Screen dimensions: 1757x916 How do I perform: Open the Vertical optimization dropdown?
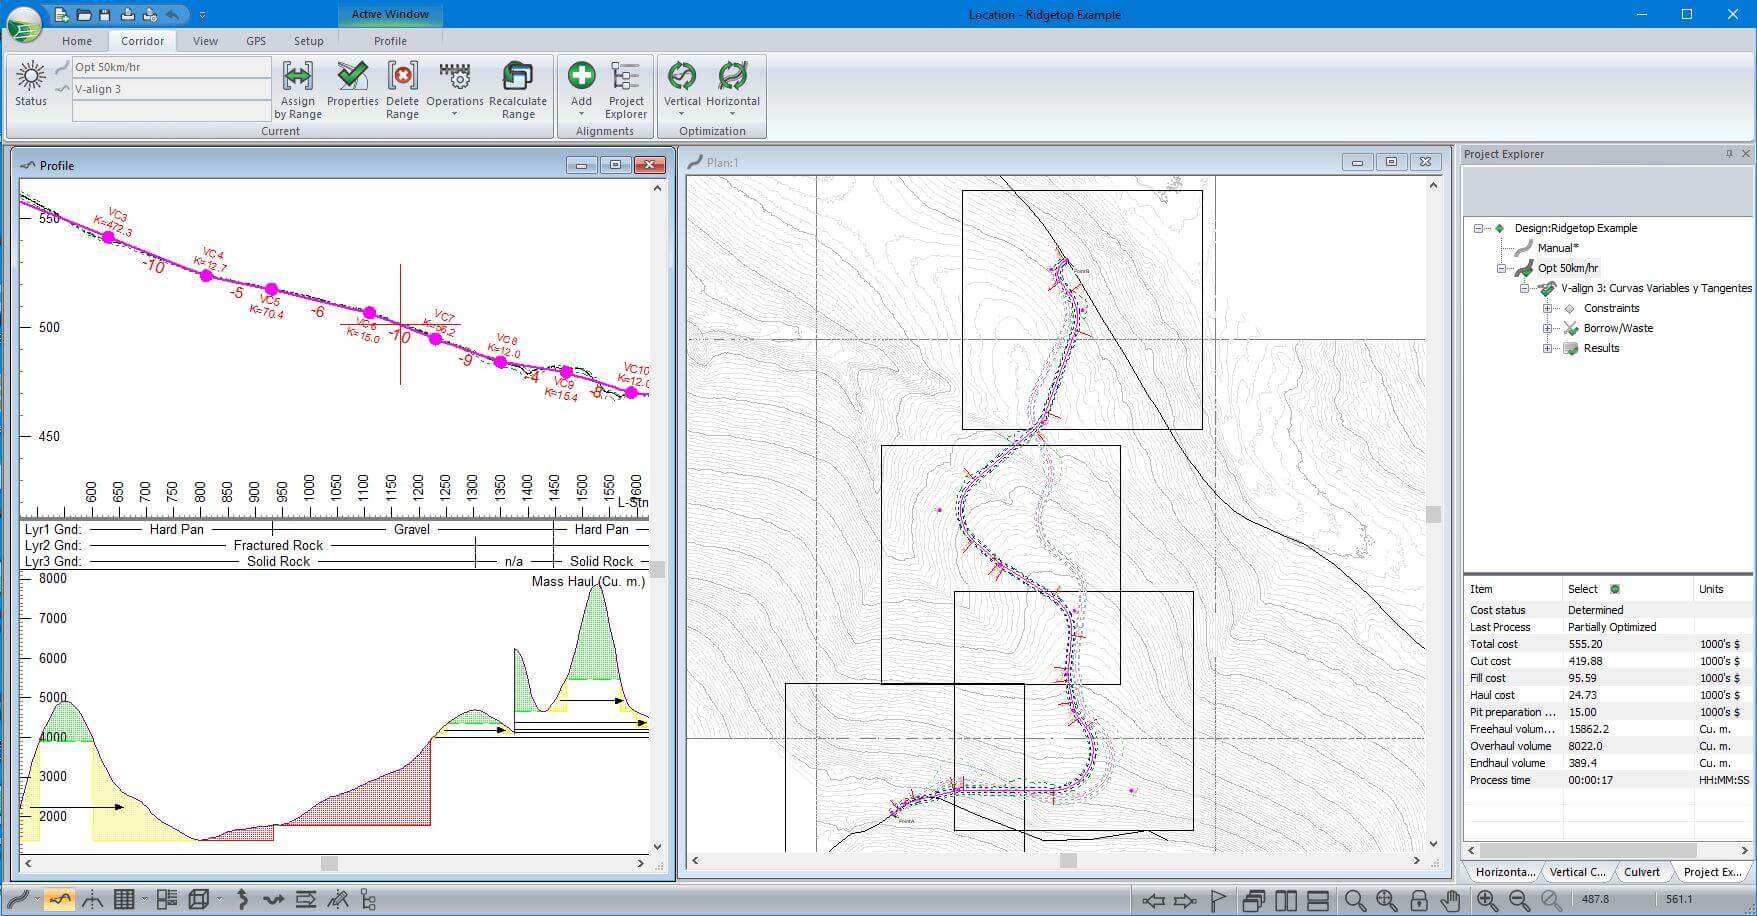click(x=682, y=113)
